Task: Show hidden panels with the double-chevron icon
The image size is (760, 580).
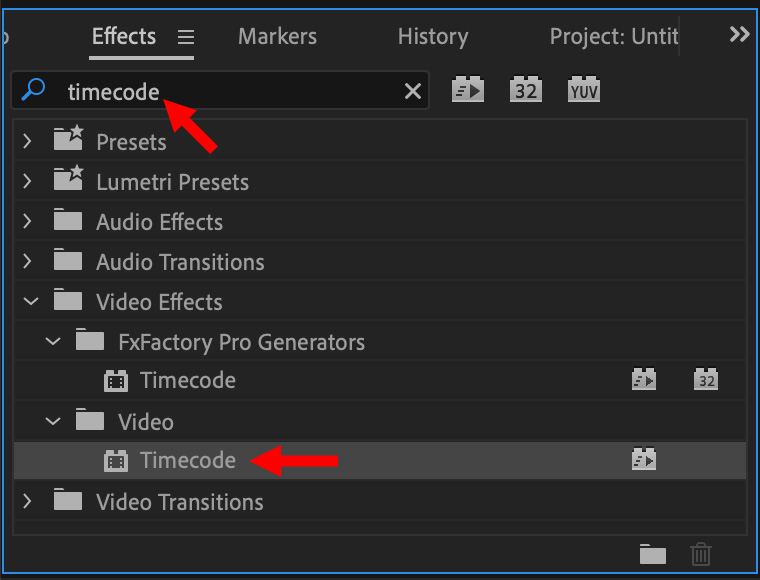Action: 739,35
